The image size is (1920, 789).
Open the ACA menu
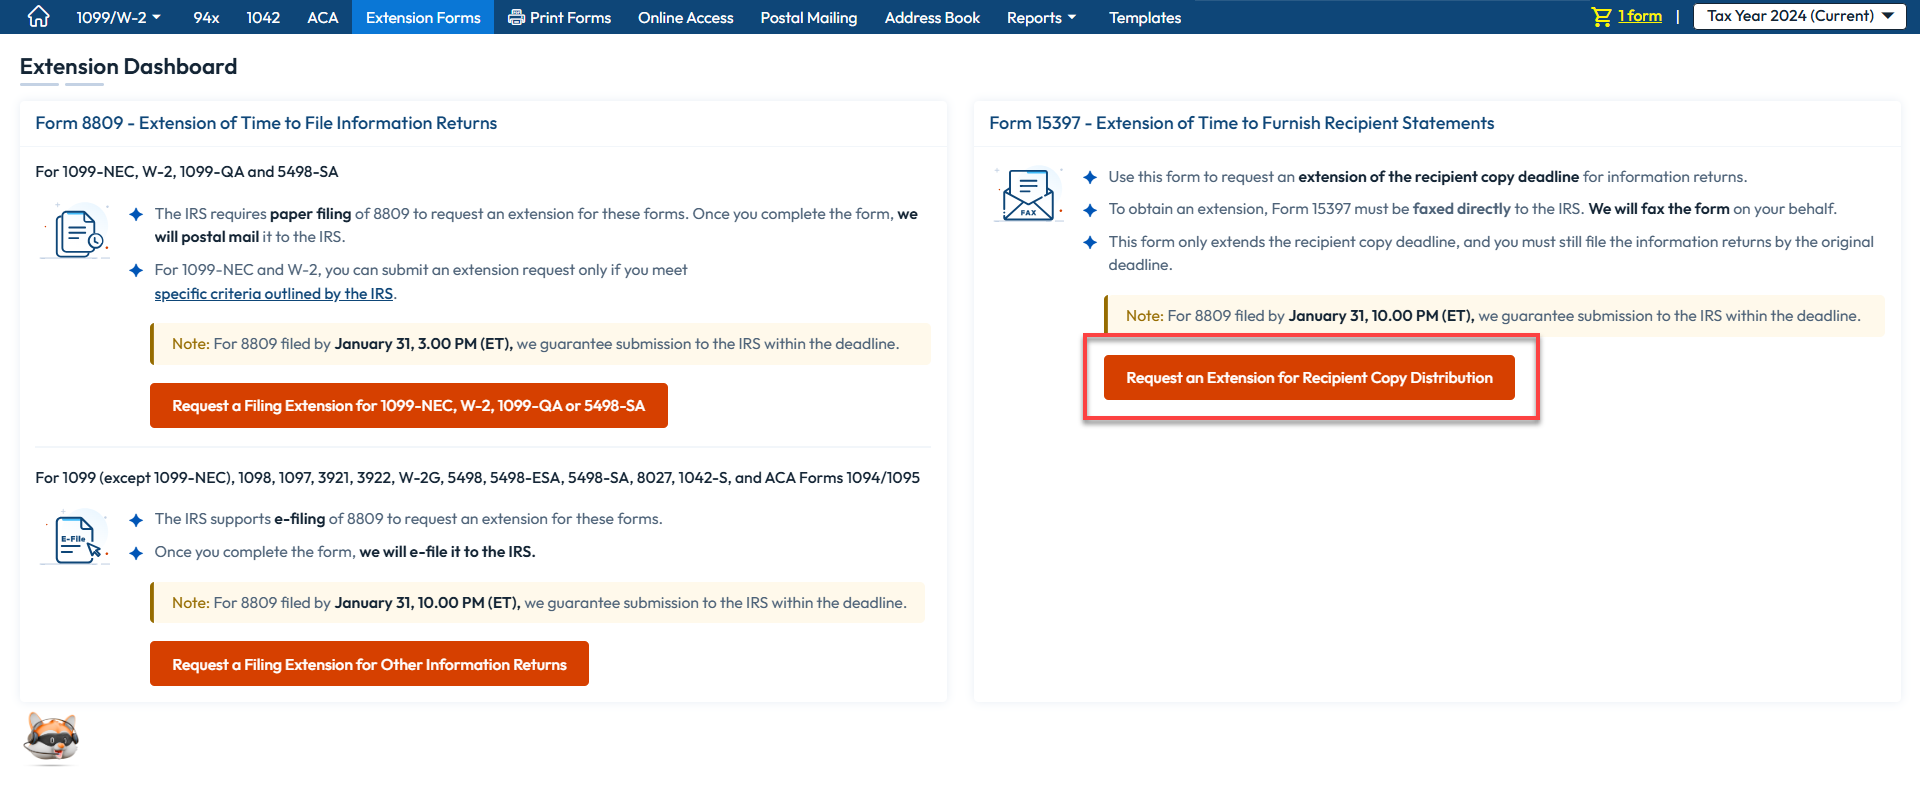tap(322, 17)
